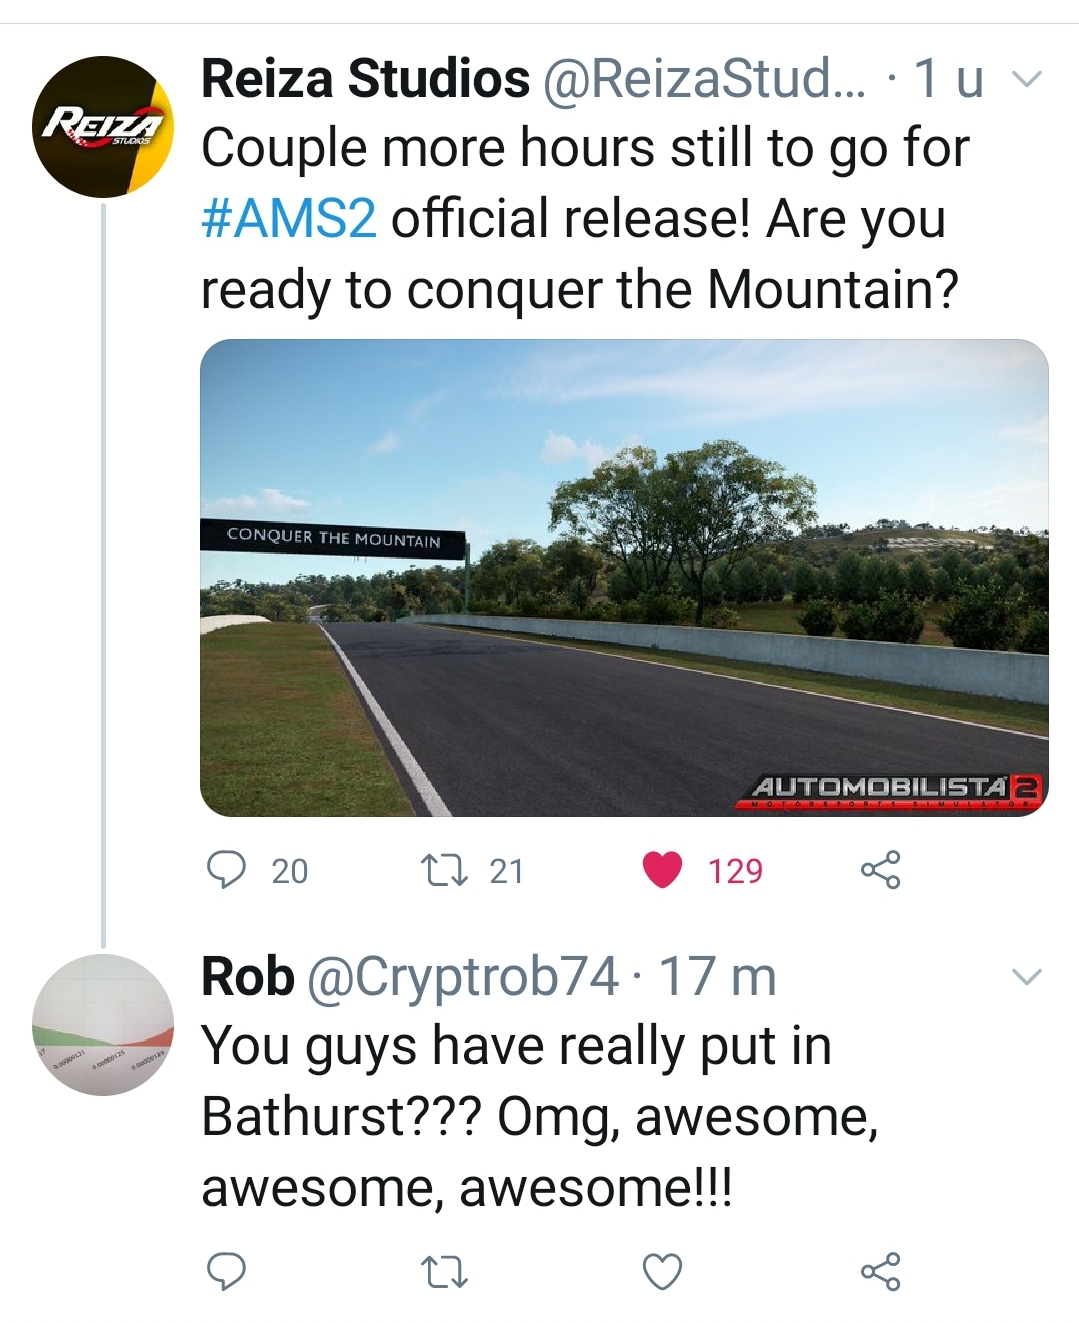1079x1323 pixels.
Task: Open the #AMS2 hashtag
Action: 289,219
